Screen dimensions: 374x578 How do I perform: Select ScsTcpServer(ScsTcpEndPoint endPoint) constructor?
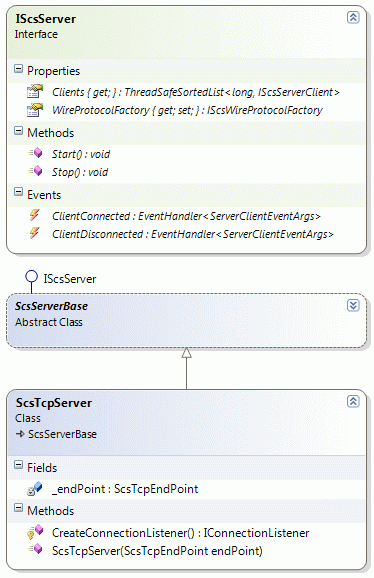[157, 551]
